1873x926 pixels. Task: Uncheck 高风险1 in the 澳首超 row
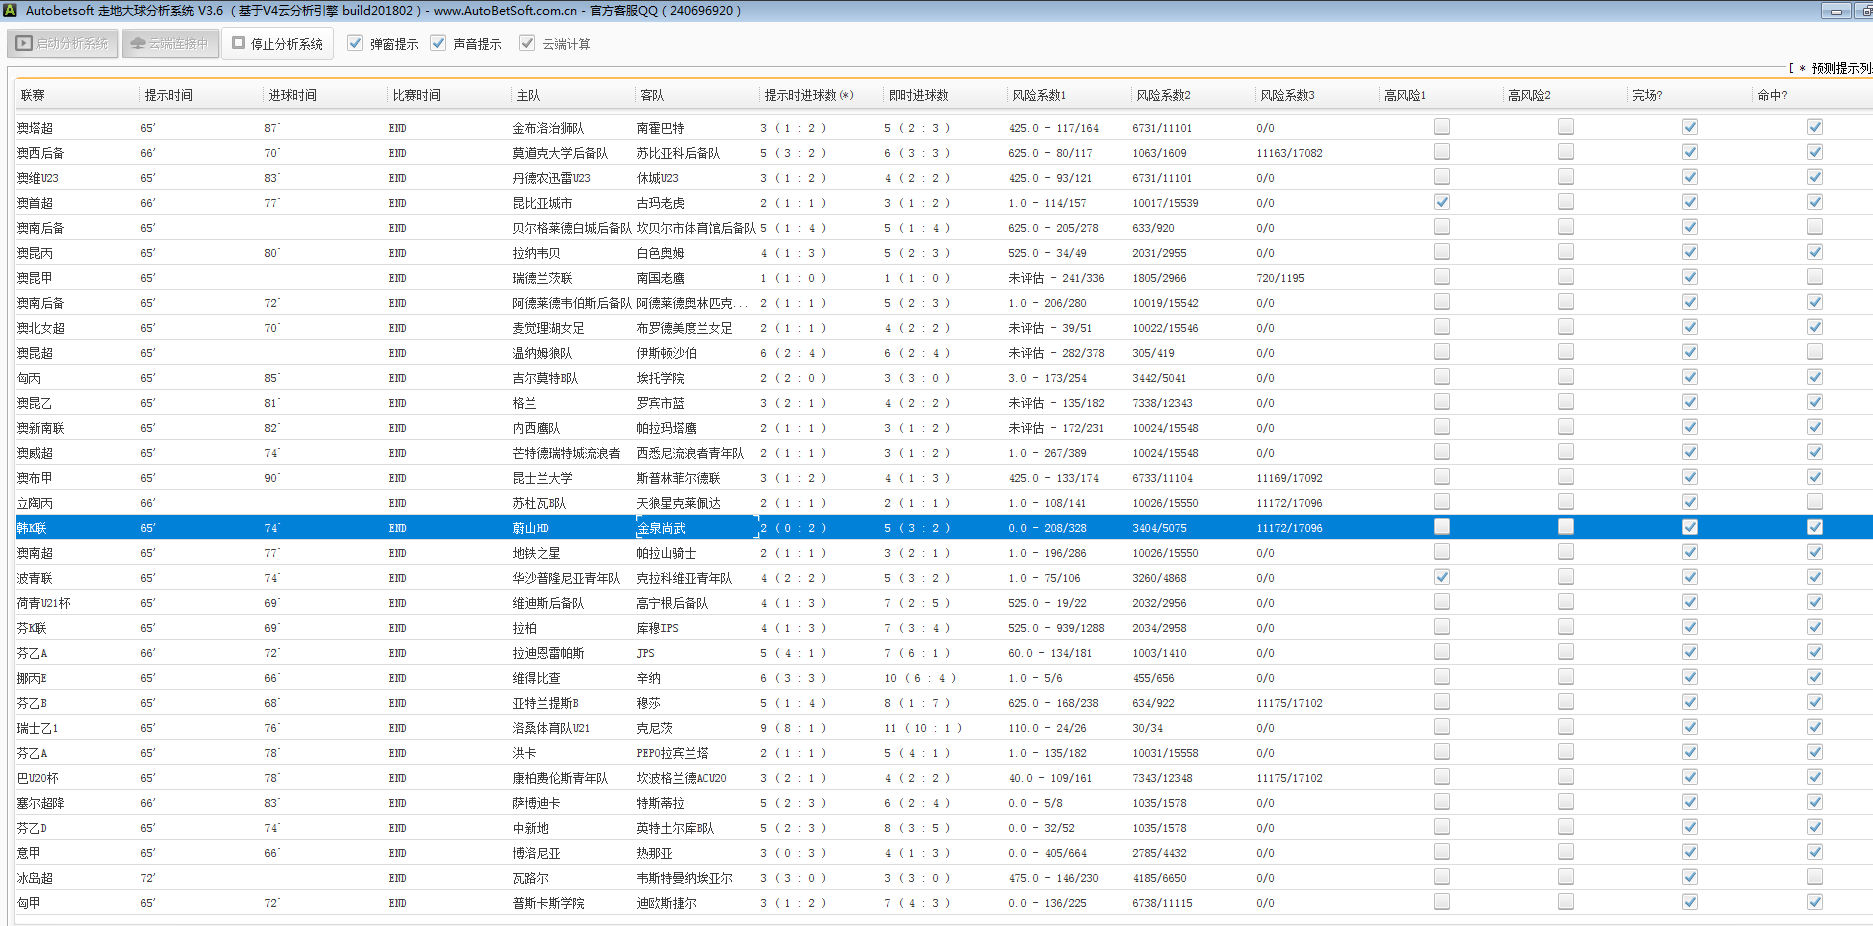point(1441,202)
